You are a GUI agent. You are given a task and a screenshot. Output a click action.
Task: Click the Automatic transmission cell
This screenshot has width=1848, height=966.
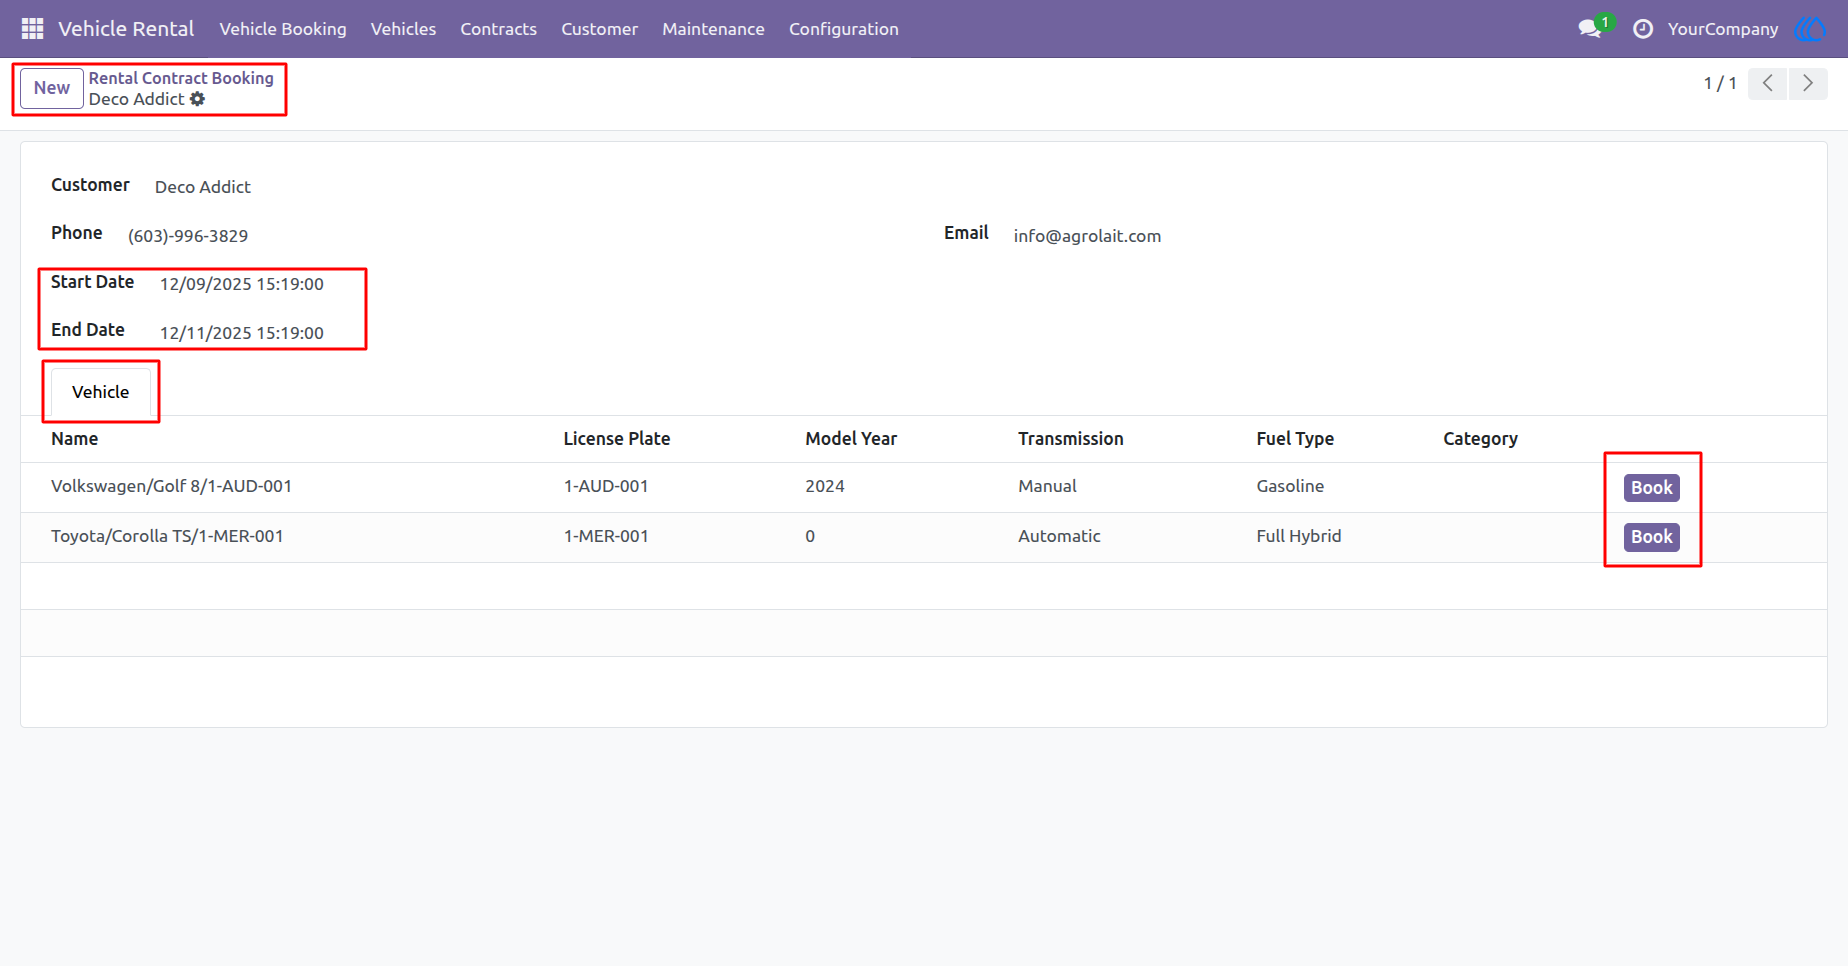pos(1059,536)
